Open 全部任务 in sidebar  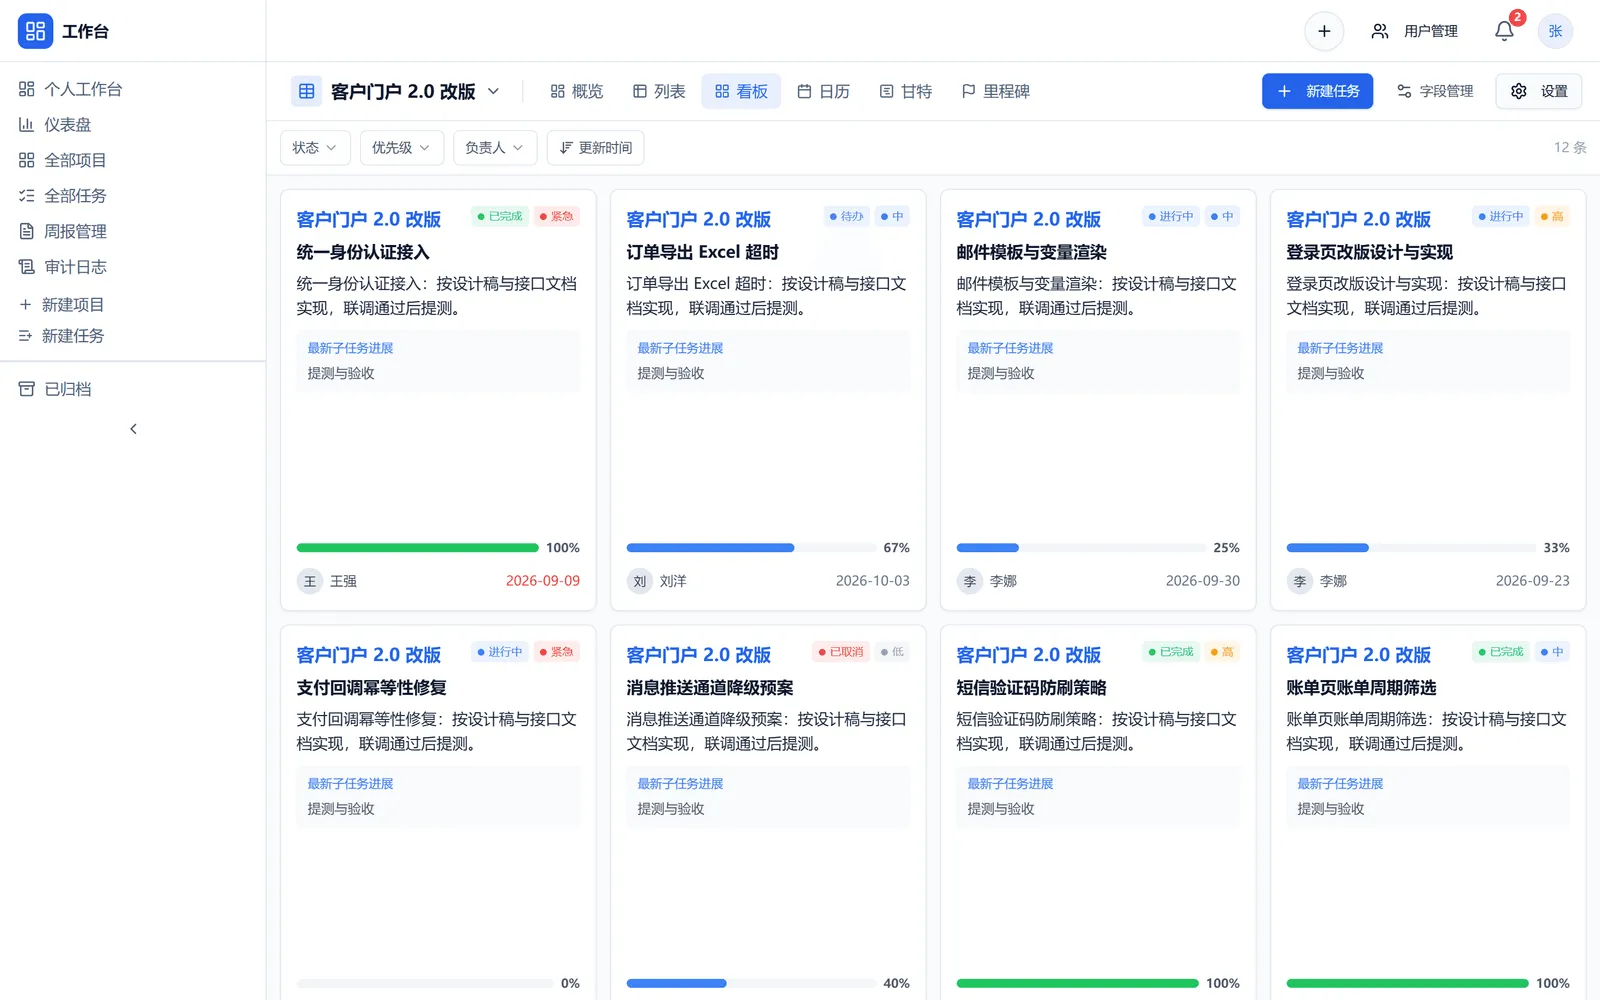point(132,196)
